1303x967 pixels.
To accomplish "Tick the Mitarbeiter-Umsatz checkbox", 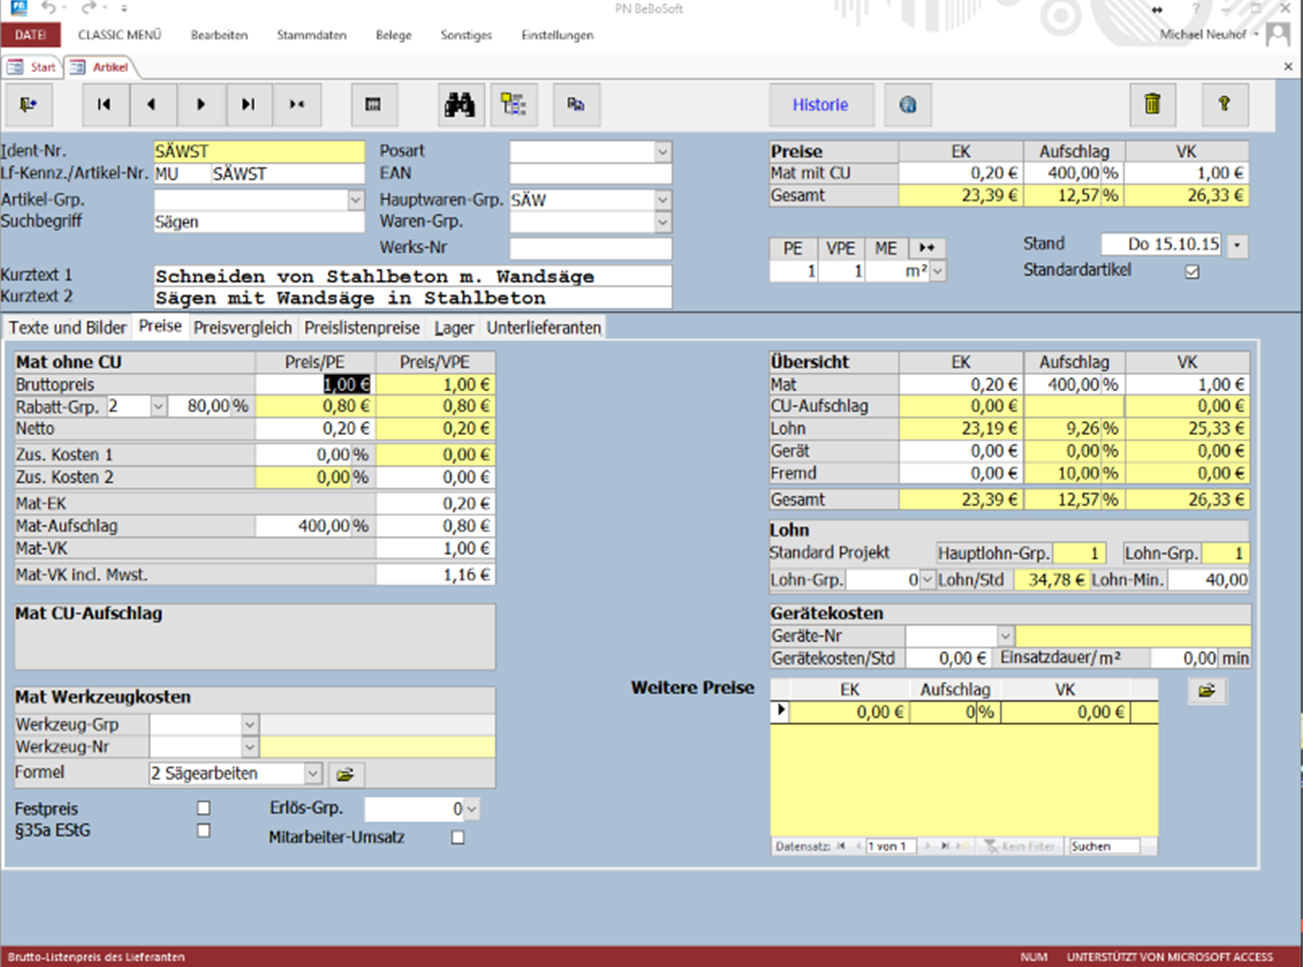I will pos(458,838).
